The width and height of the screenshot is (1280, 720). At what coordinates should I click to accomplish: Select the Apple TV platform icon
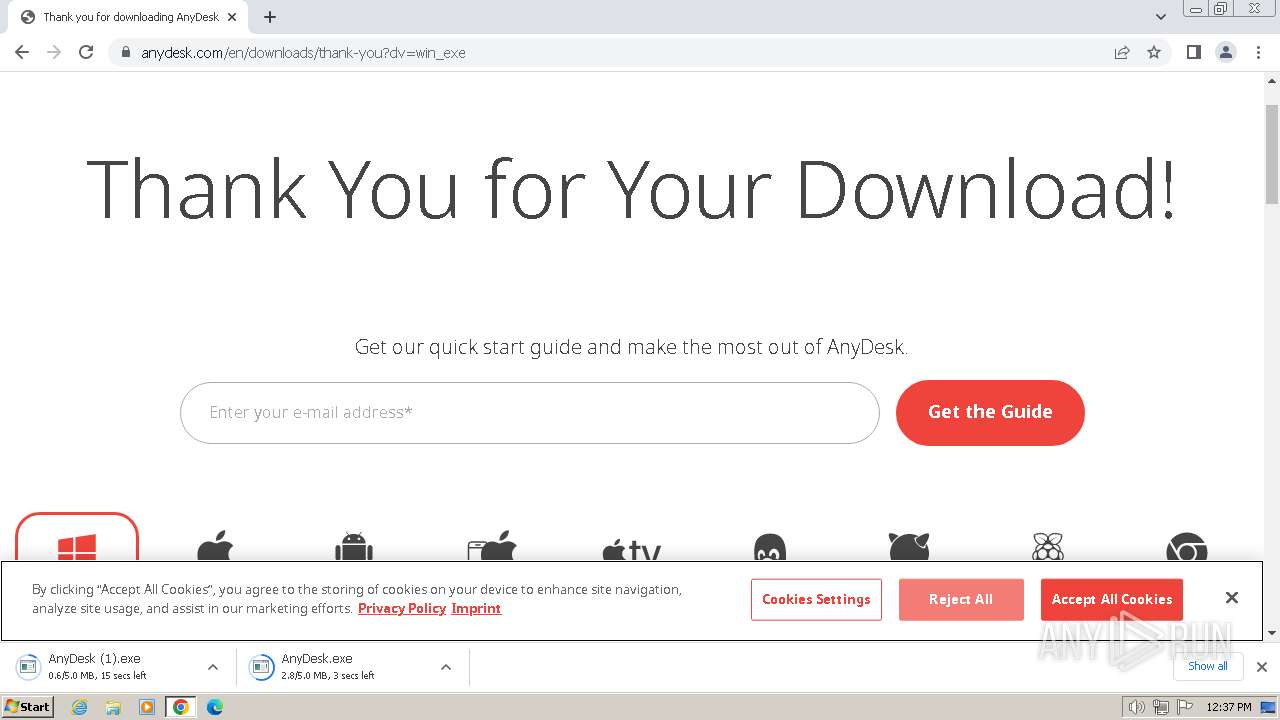(631, 549)
